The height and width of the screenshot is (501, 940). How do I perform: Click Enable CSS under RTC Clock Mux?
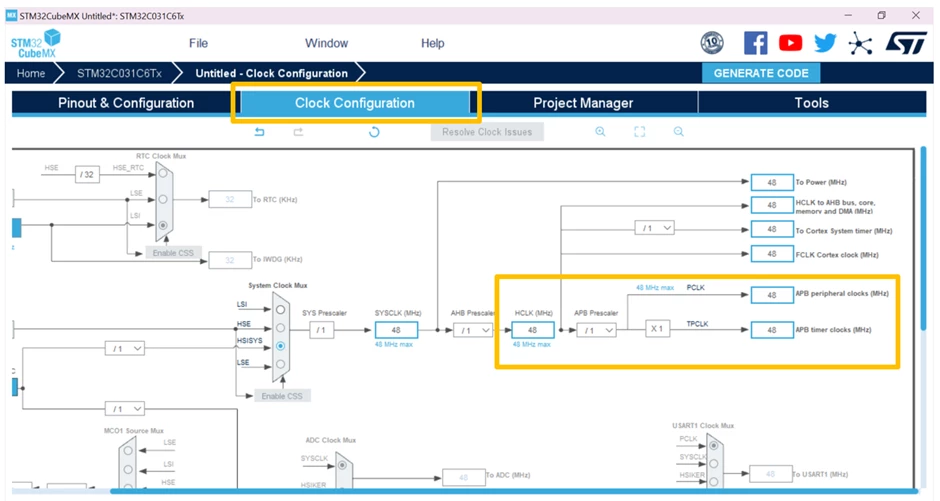tap(173, 253)
